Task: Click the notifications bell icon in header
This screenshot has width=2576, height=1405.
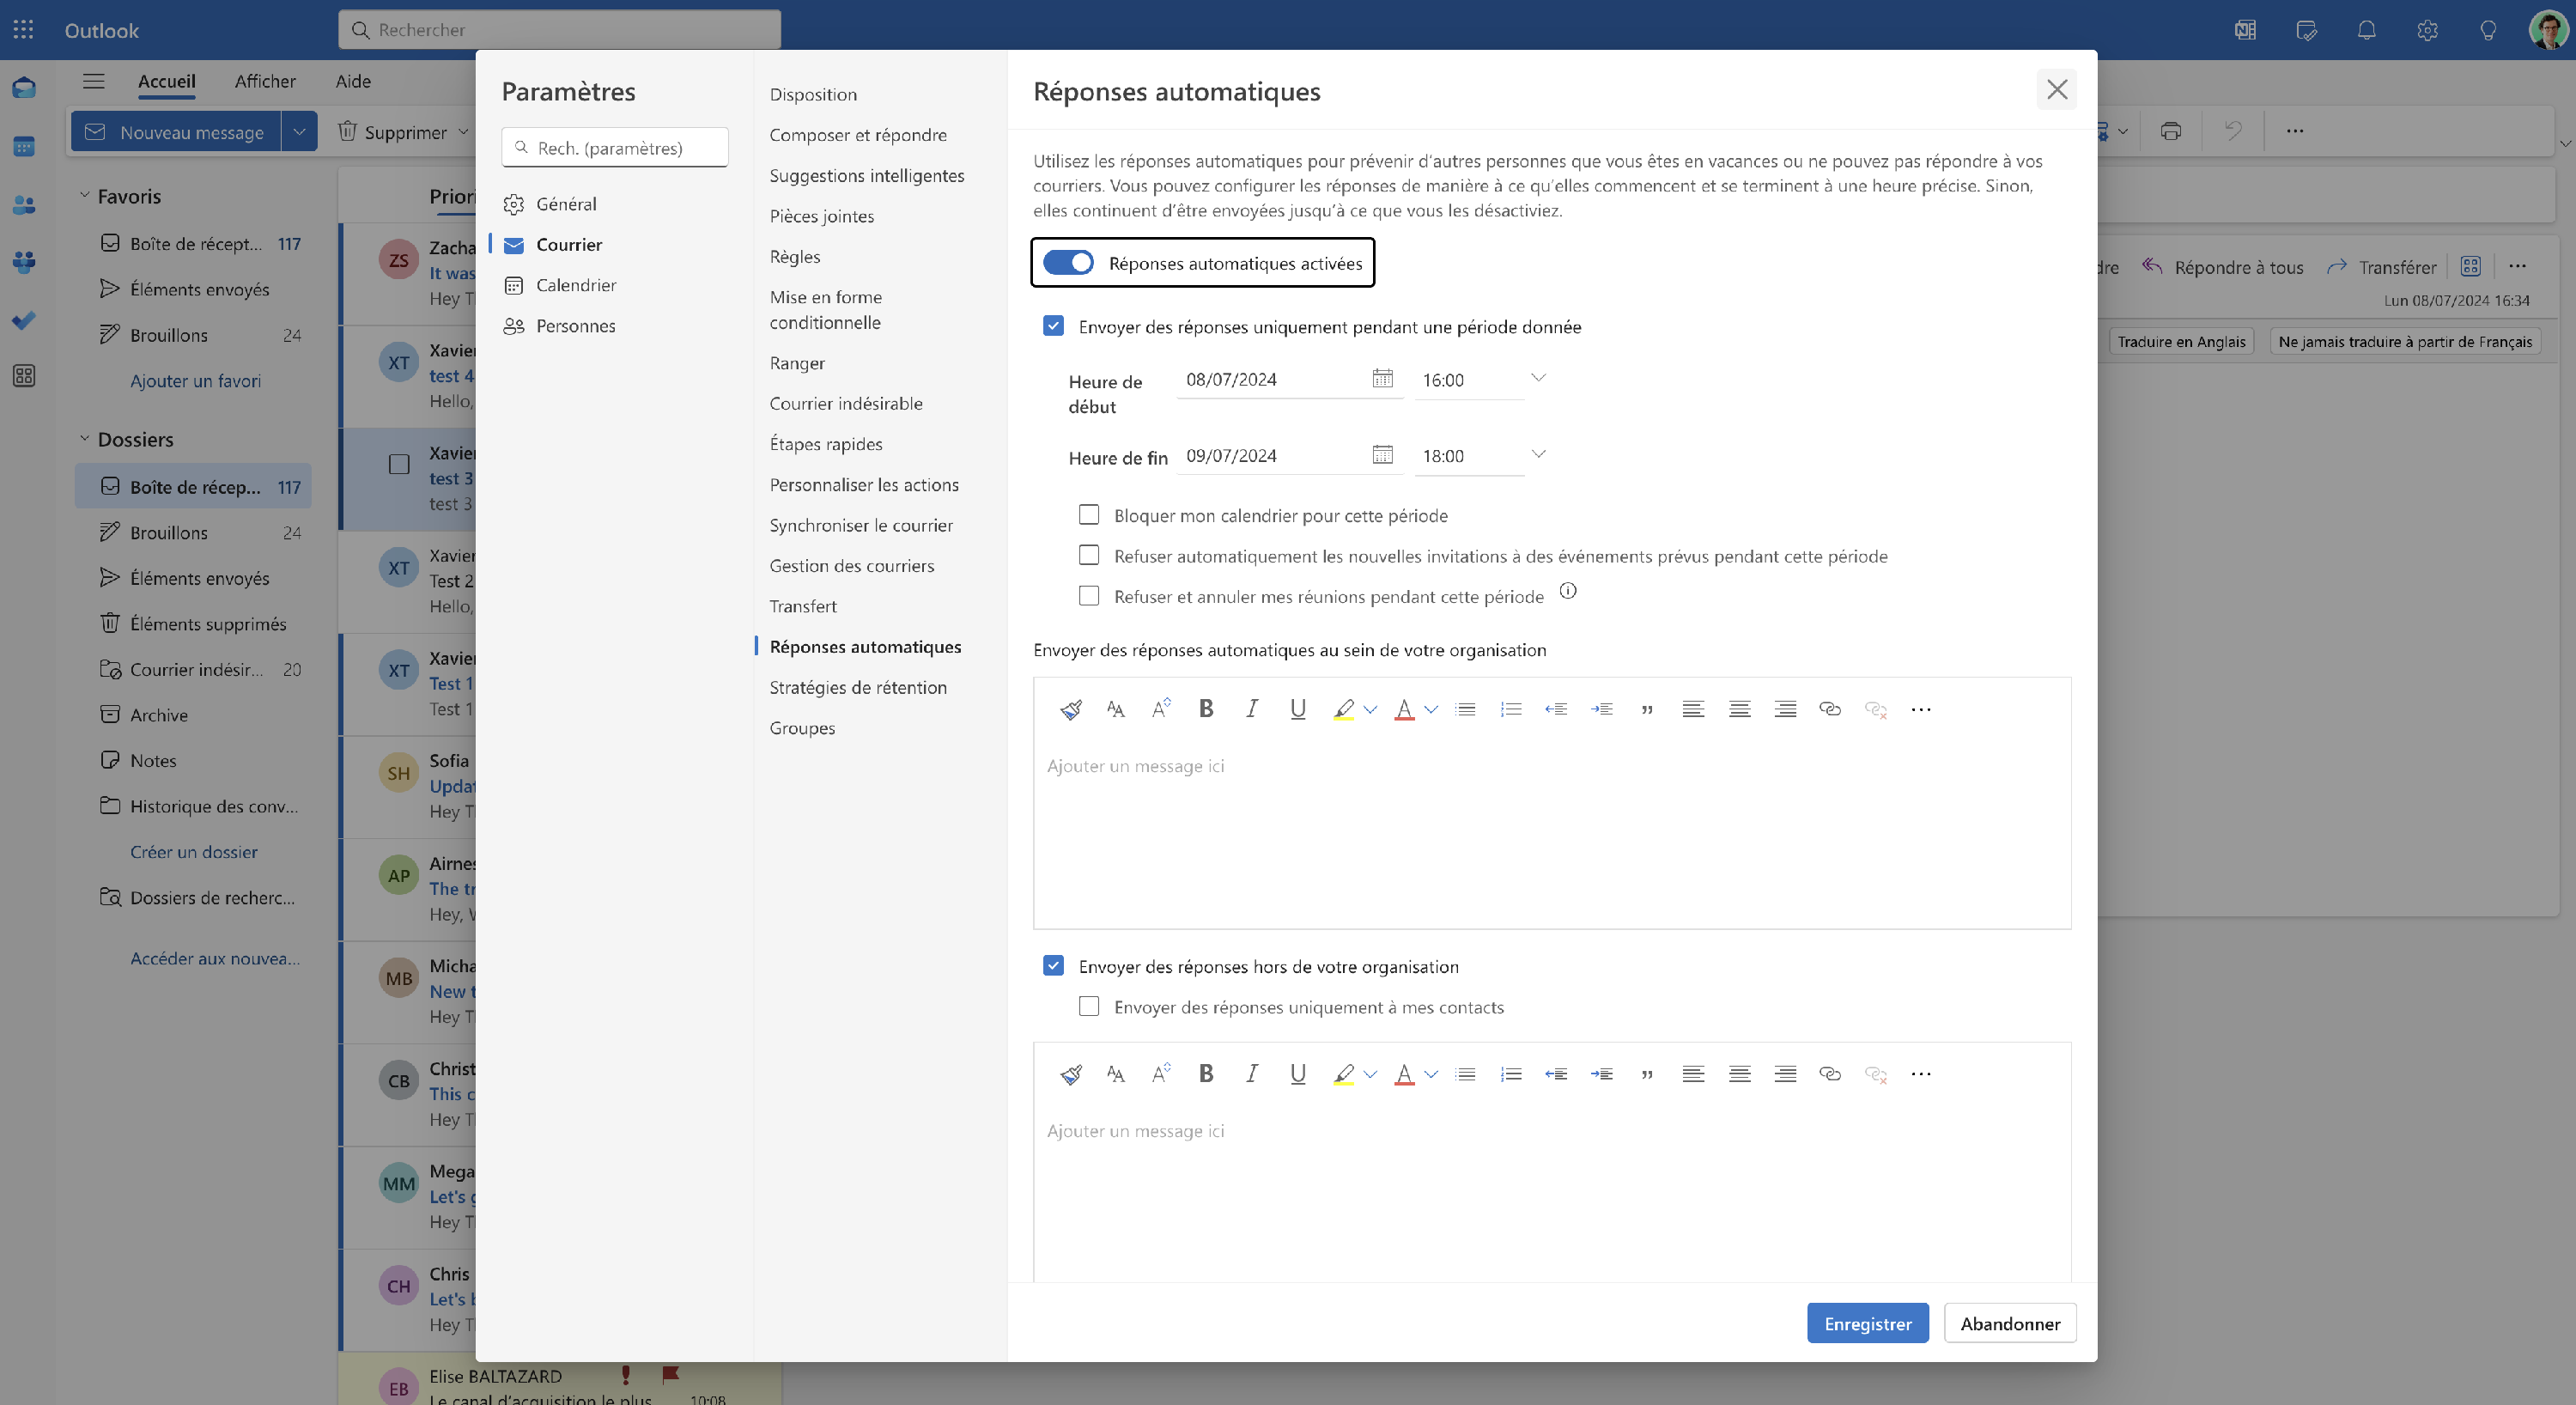Action: click(x=2366, y=30)
